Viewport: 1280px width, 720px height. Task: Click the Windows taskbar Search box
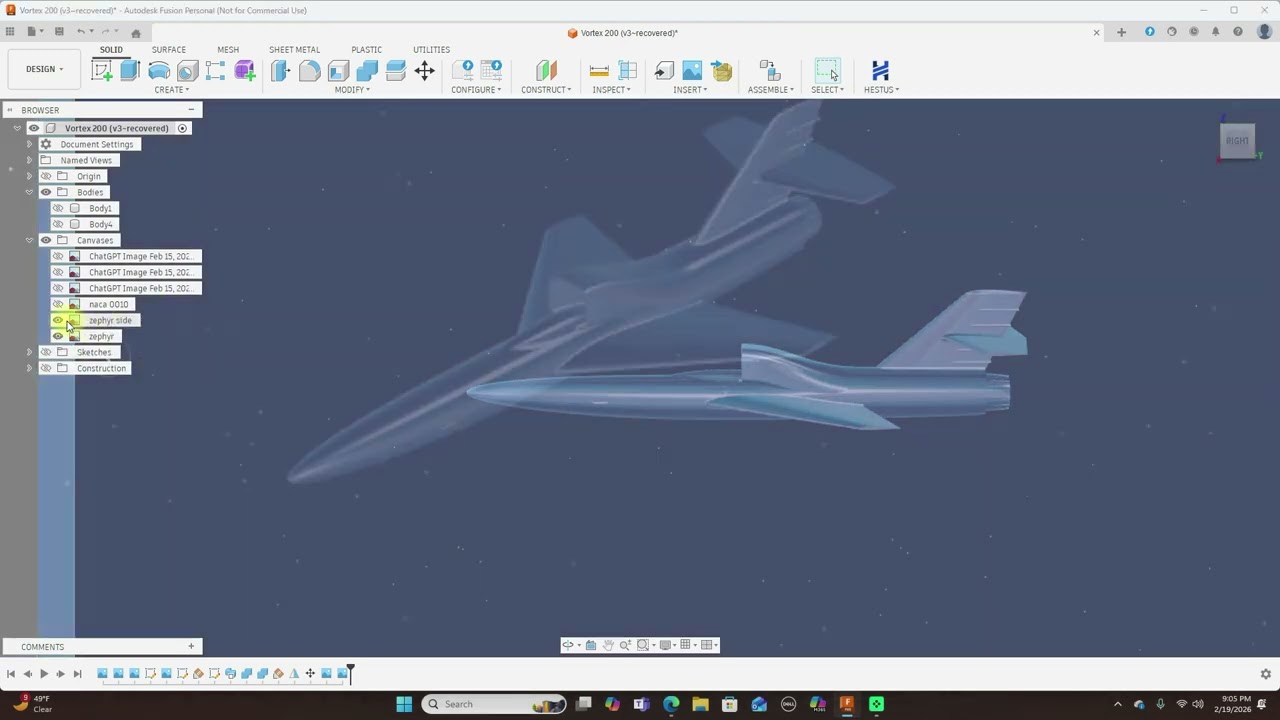click(493, 704)
